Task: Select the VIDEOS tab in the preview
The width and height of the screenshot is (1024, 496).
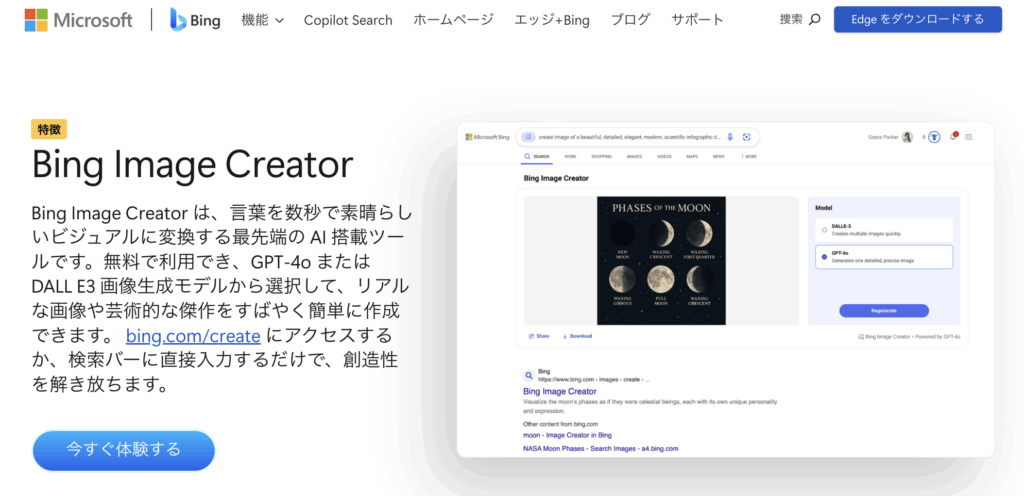Action: (664, 157)
